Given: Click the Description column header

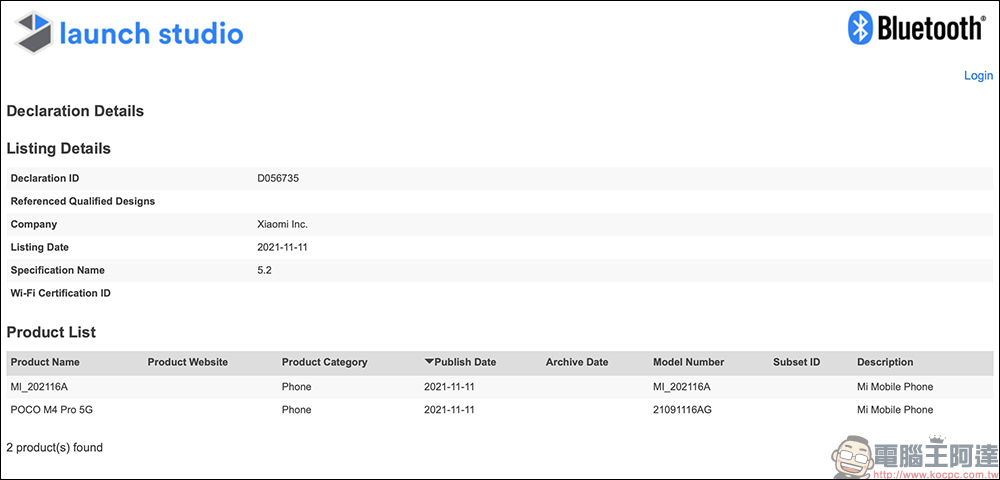Looking at the screenshot, I should (885, 362).
